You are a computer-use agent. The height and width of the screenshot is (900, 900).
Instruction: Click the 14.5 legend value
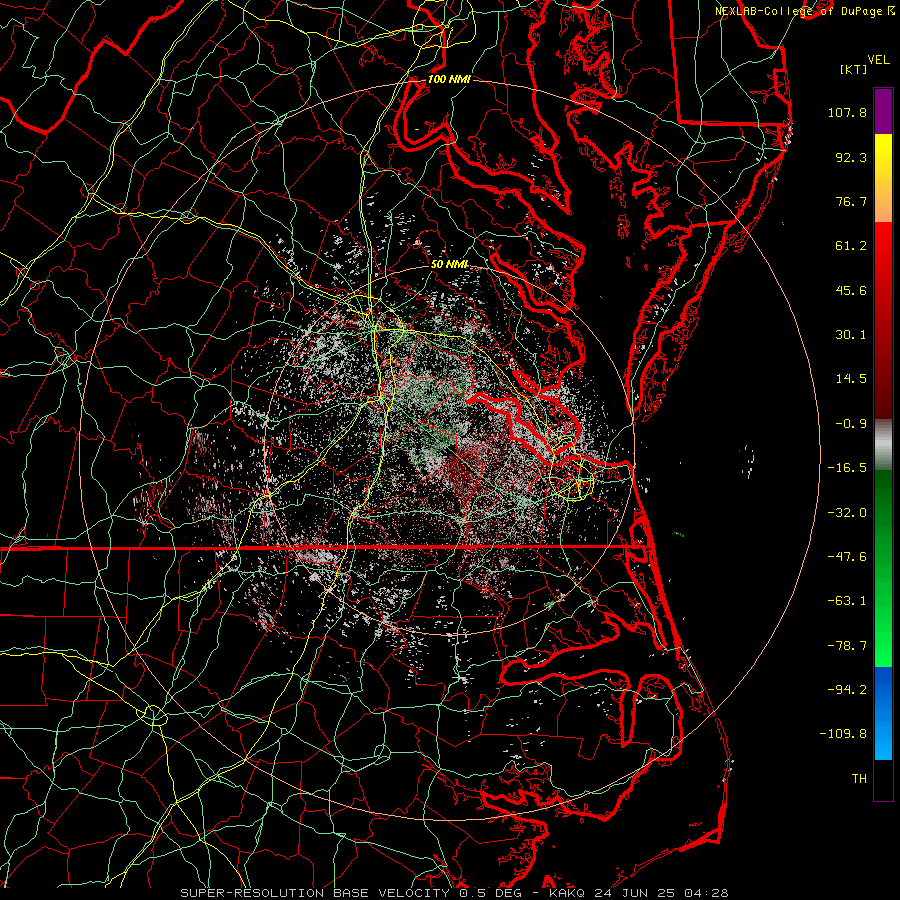pos(851,379)
